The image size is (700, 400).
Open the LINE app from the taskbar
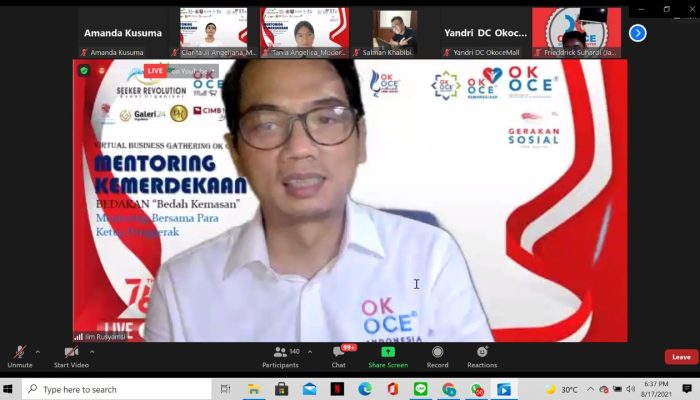pos(421,389)
